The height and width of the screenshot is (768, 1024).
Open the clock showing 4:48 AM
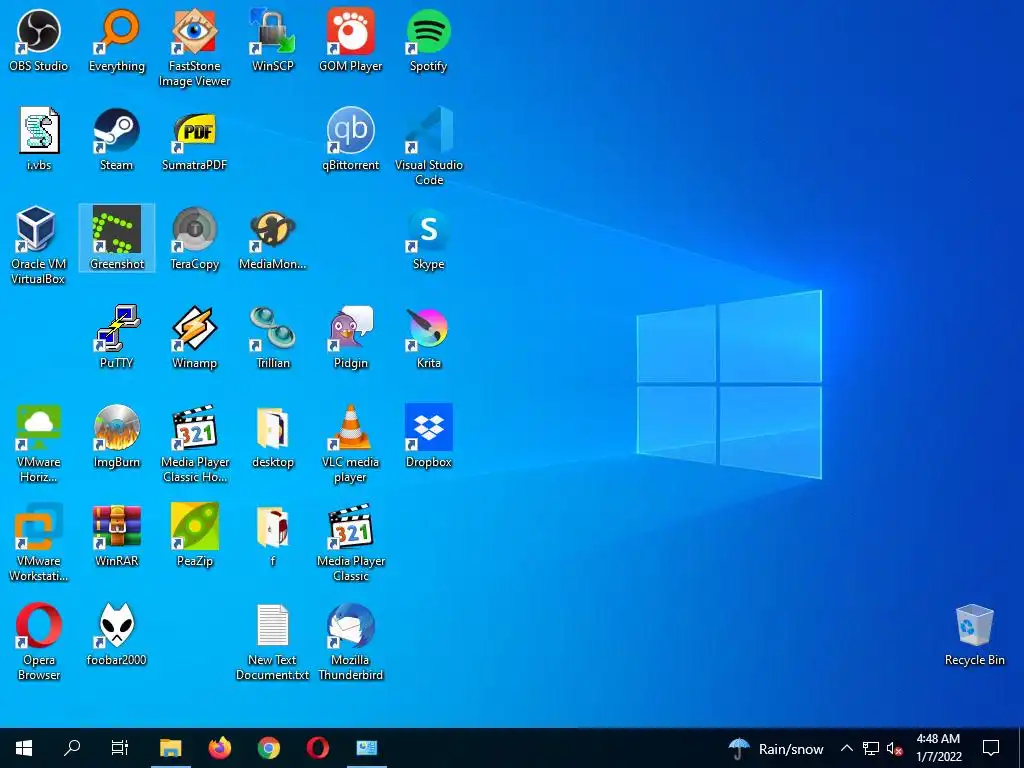pos(938,748)
